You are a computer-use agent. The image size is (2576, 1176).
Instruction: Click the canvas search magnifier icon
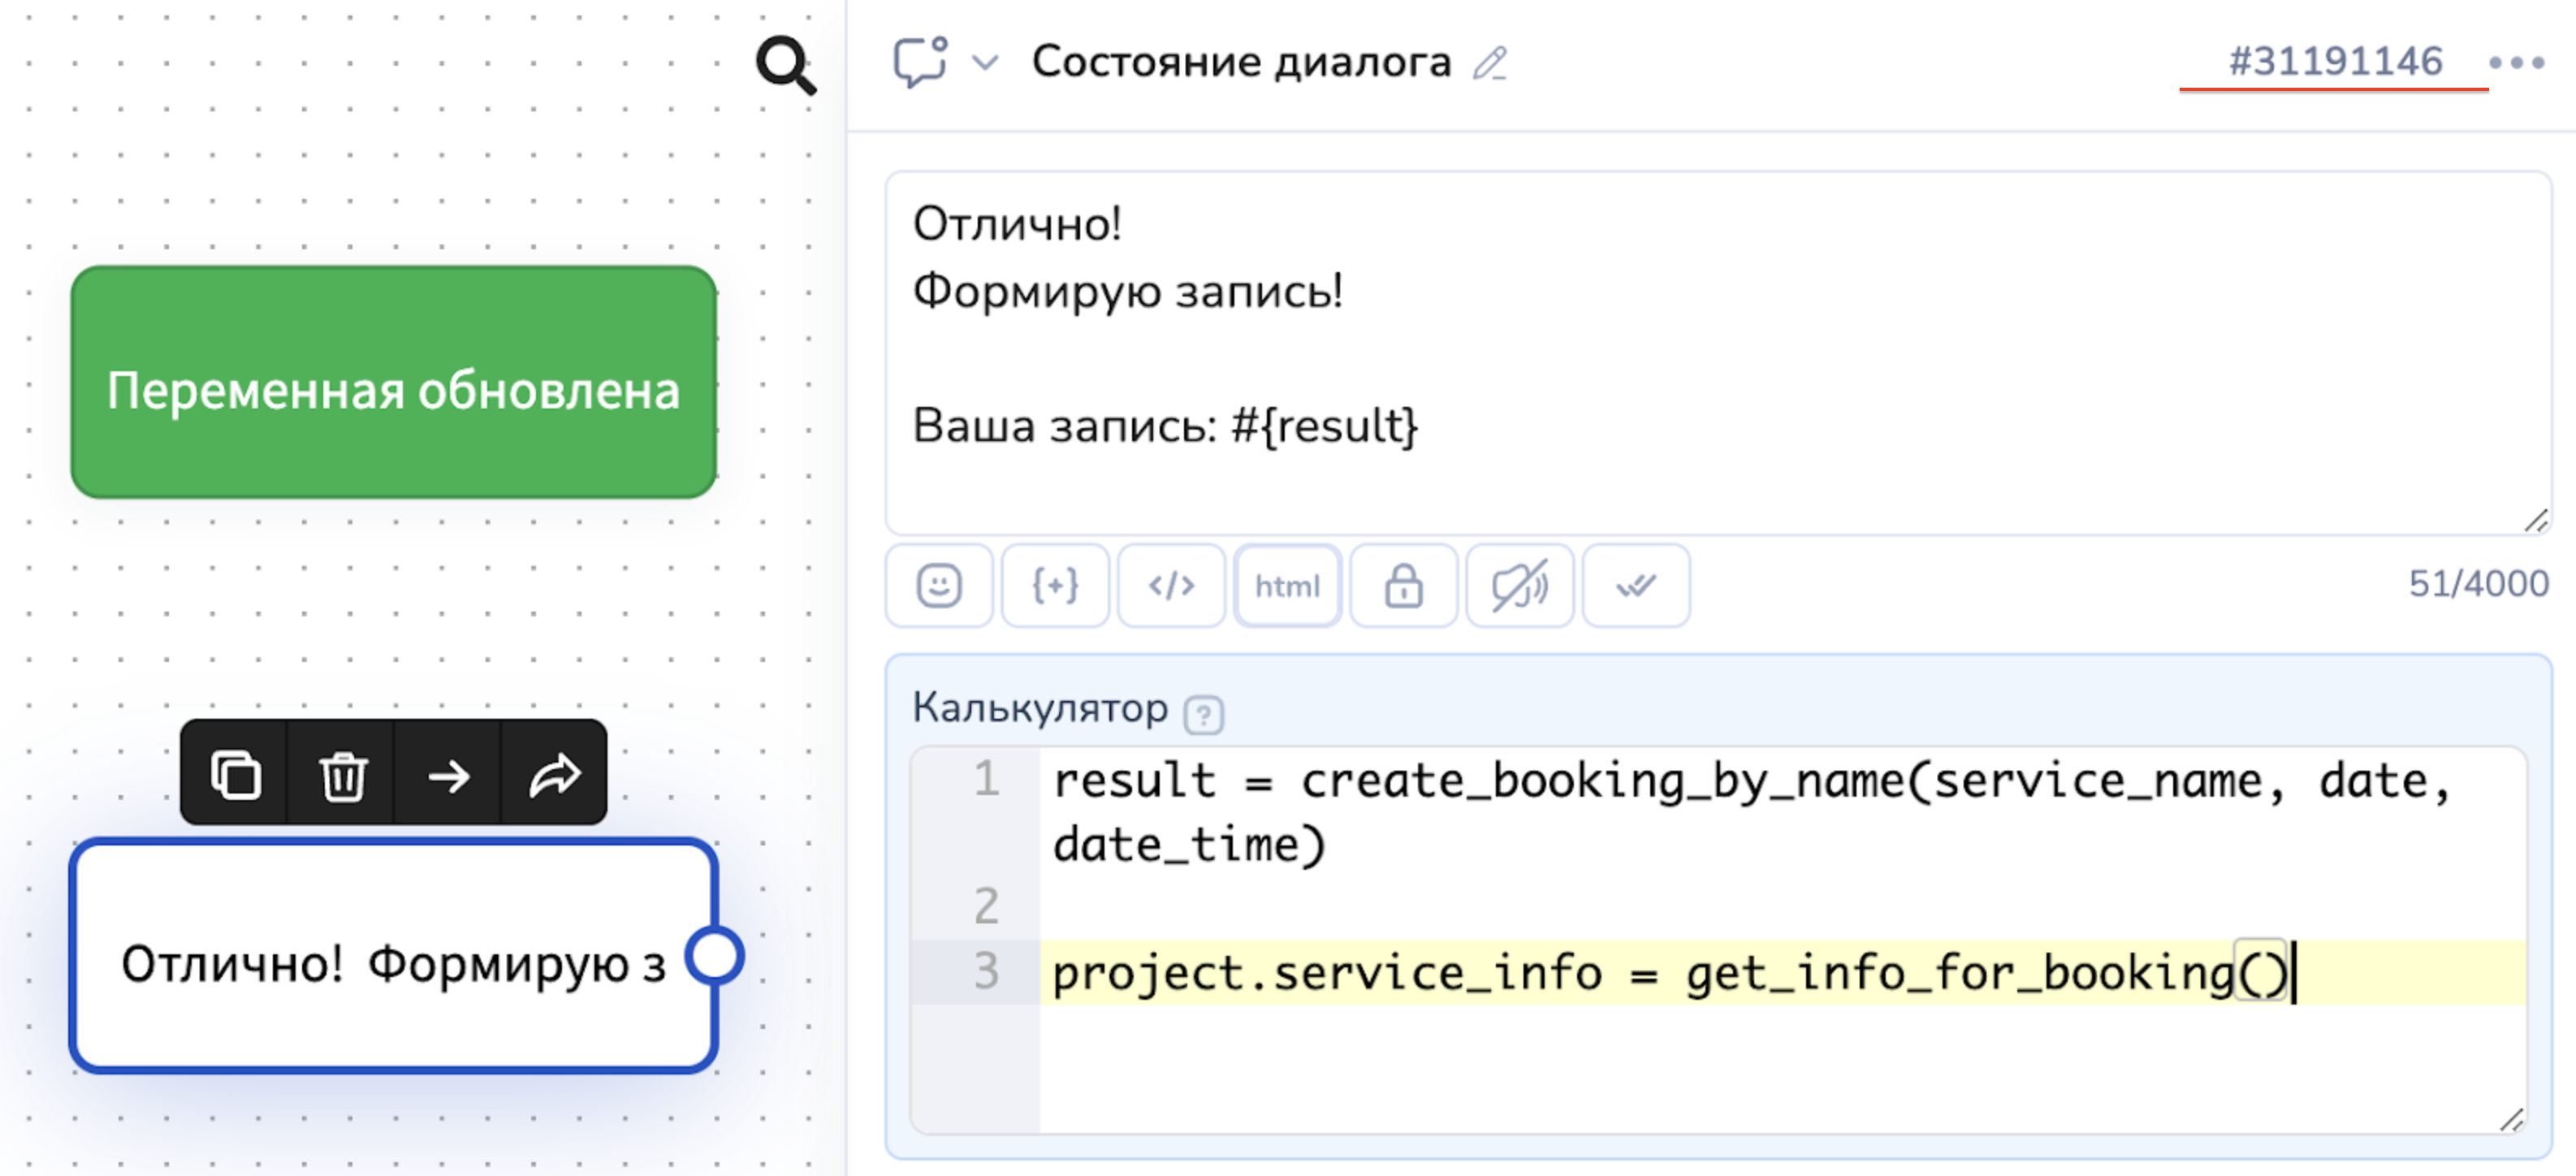click(785, 66)
